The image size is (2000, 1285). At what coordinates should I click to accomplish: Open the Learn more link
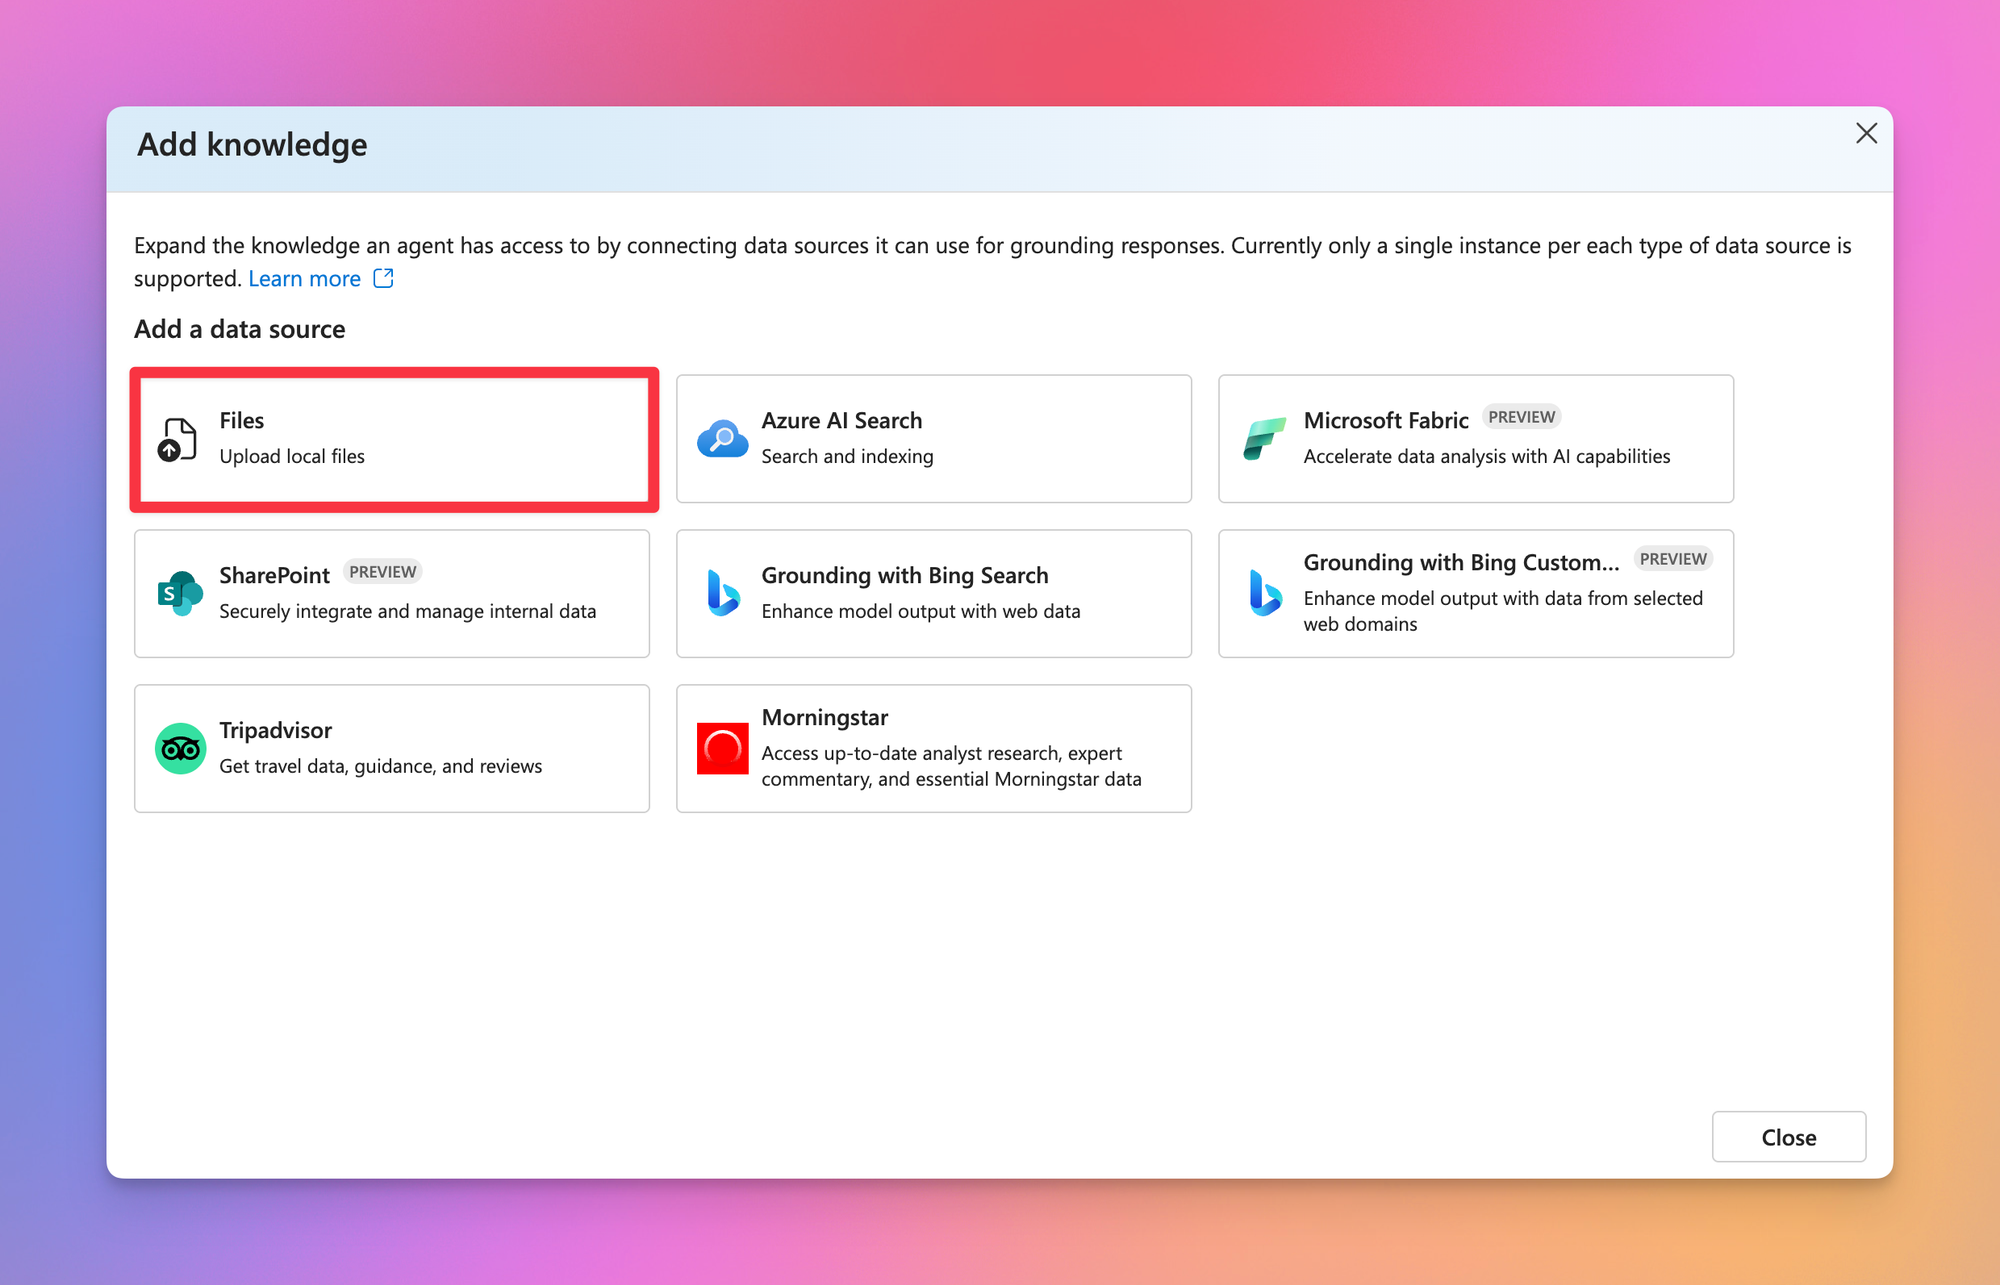(x=304, y=279)
